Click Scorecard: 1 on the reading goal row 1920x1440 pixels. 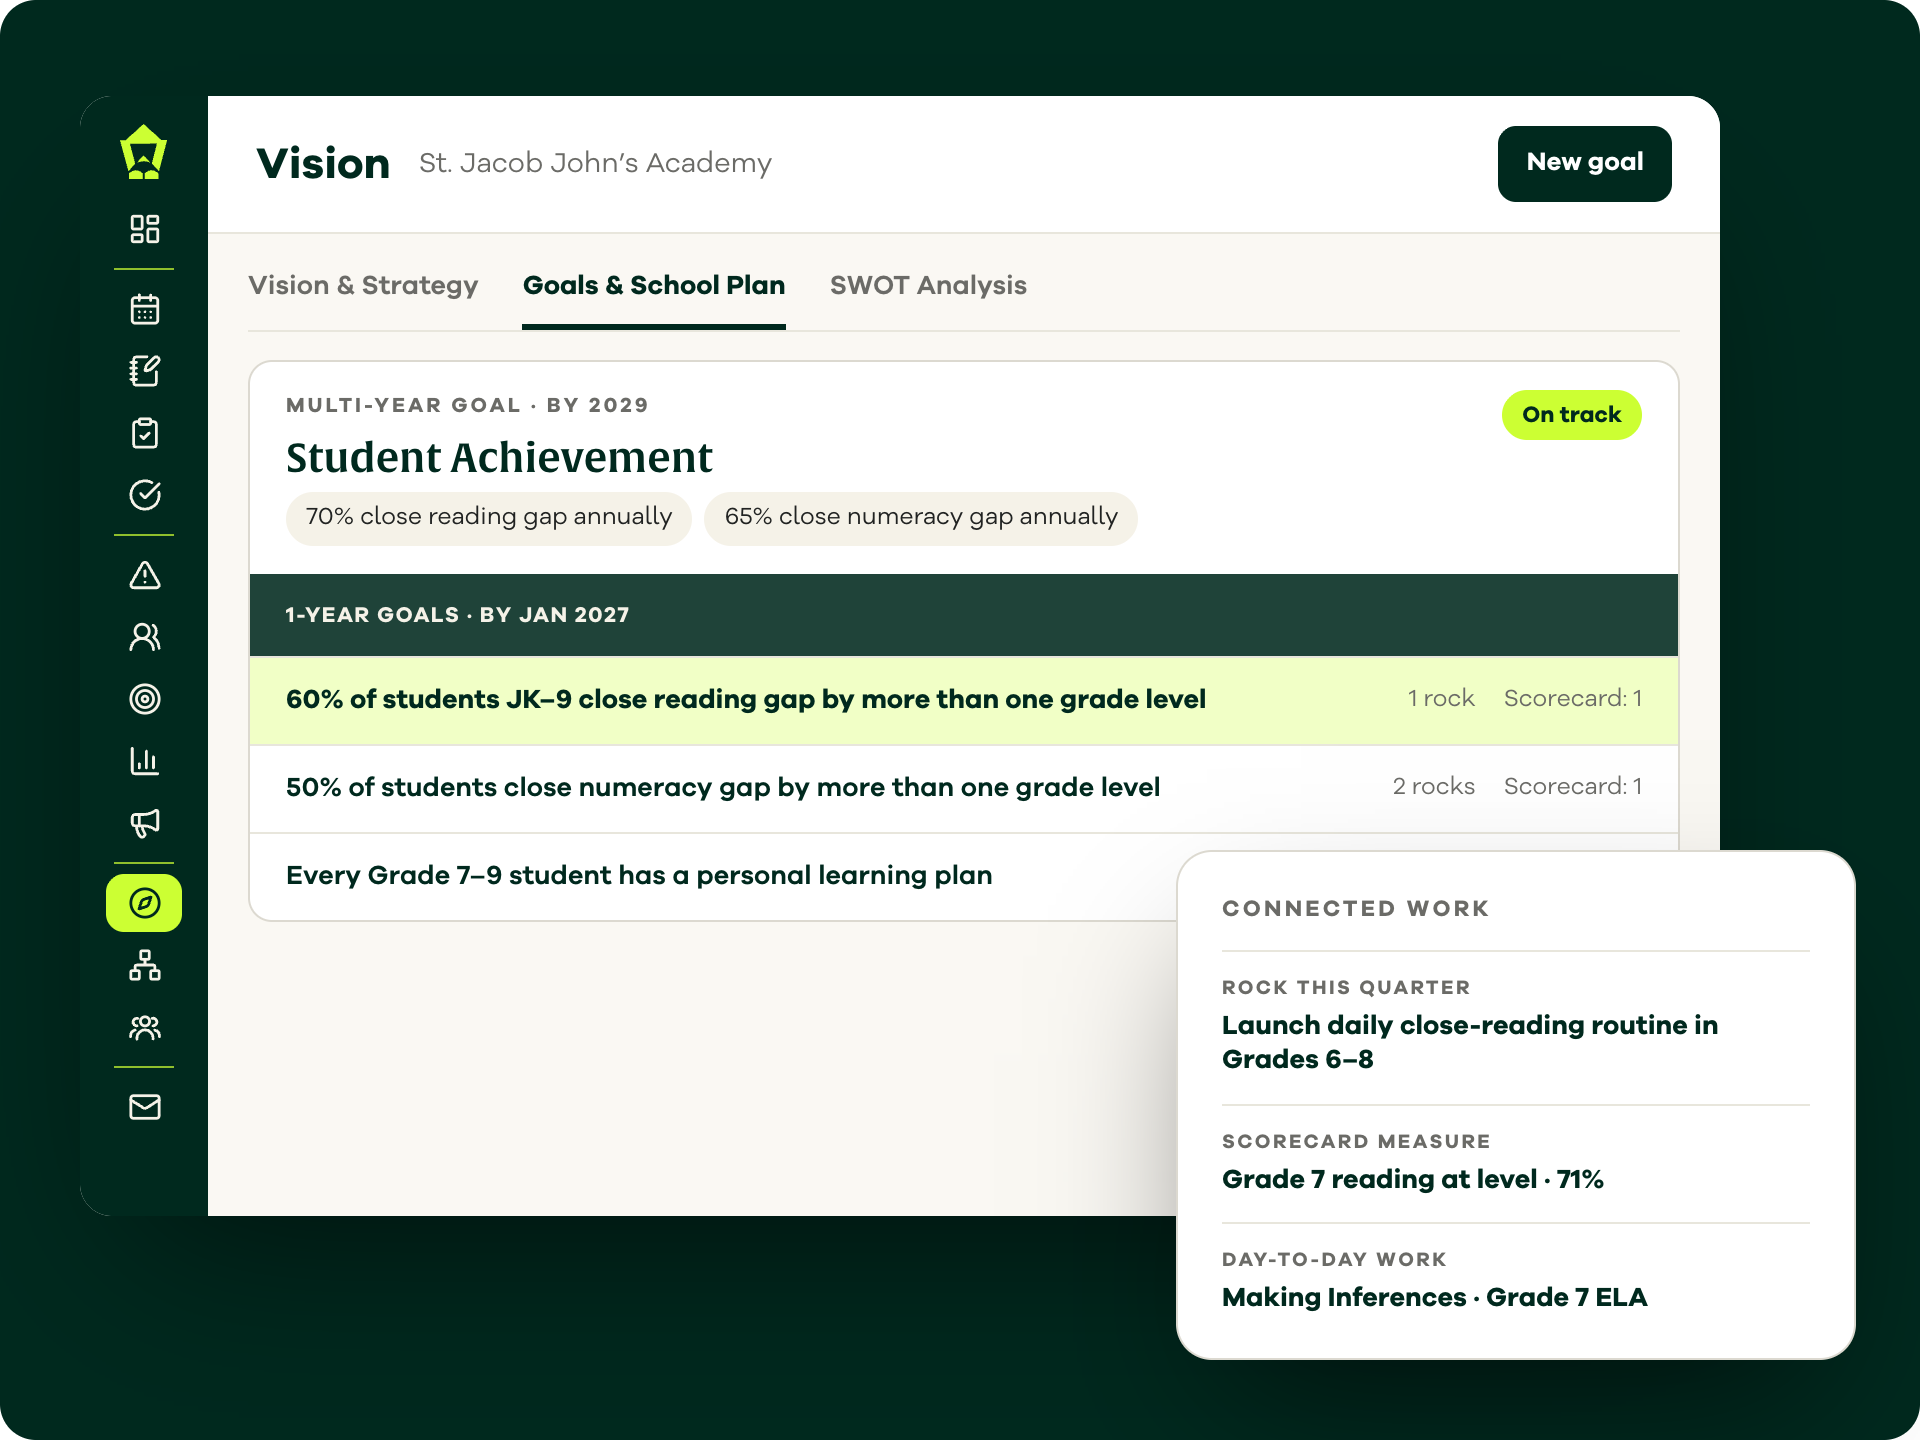click(x=1573, y=699)
